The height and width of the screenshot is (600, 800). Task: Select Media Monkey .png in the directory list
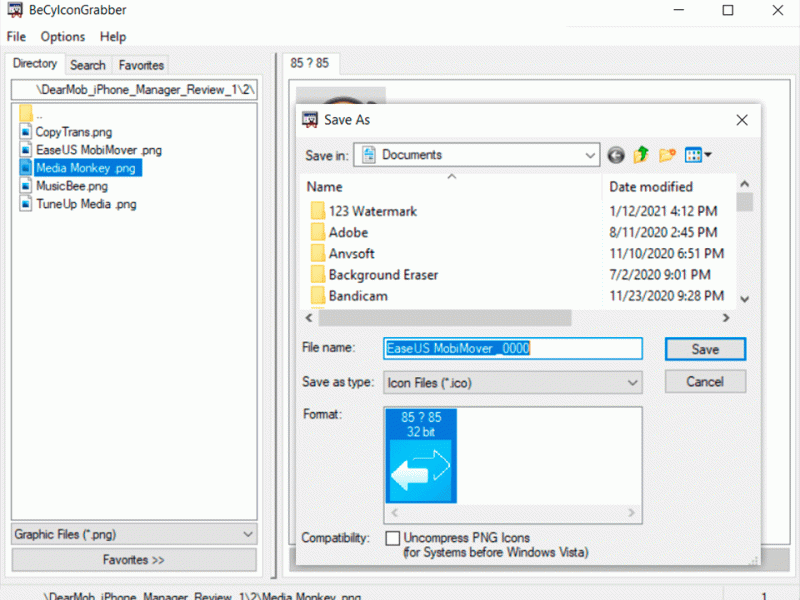click(x=86, y=168)
